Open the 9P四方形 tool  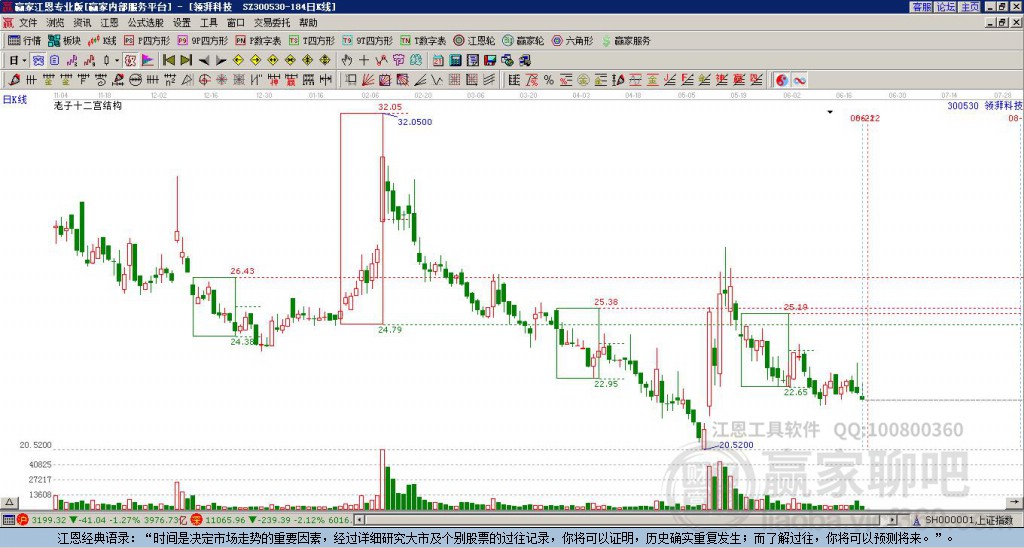tap(202, 40)
